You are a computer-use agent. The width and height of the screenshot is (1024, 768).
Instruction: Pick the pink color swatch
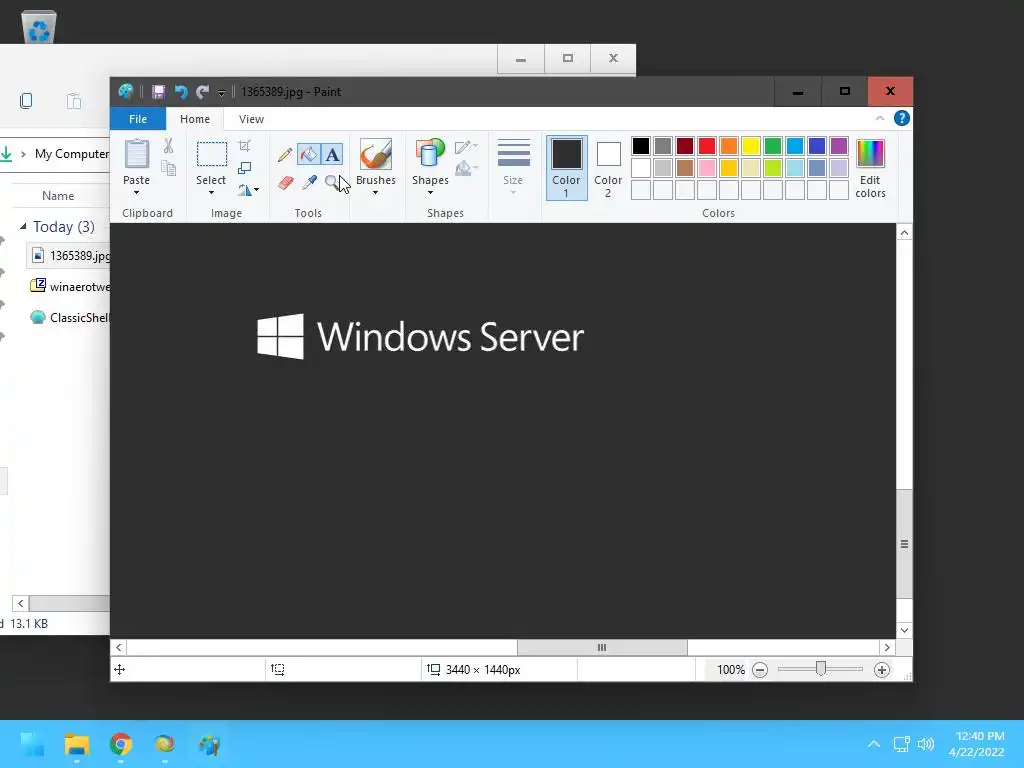707,168
